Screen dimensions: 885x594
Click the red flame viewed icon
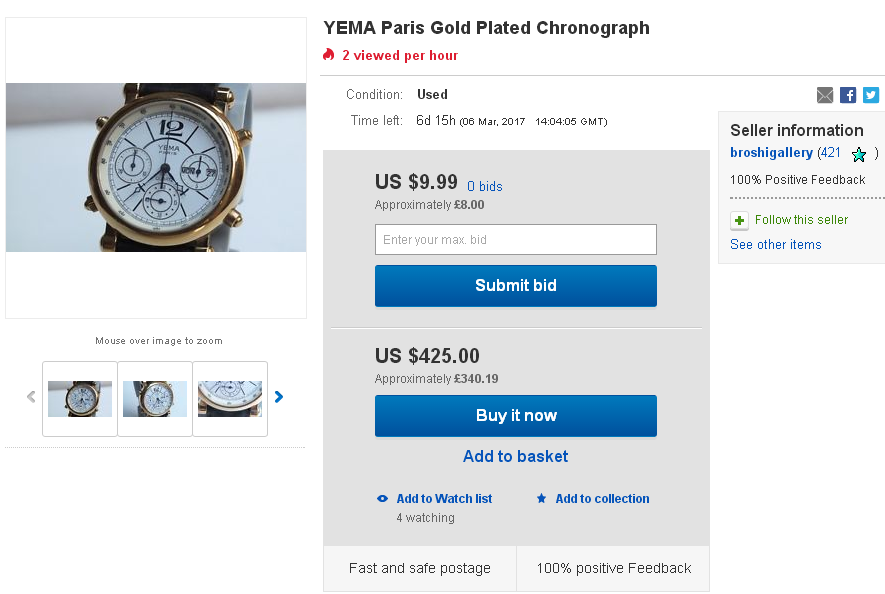pyautogui.click(x=329, y=55)
